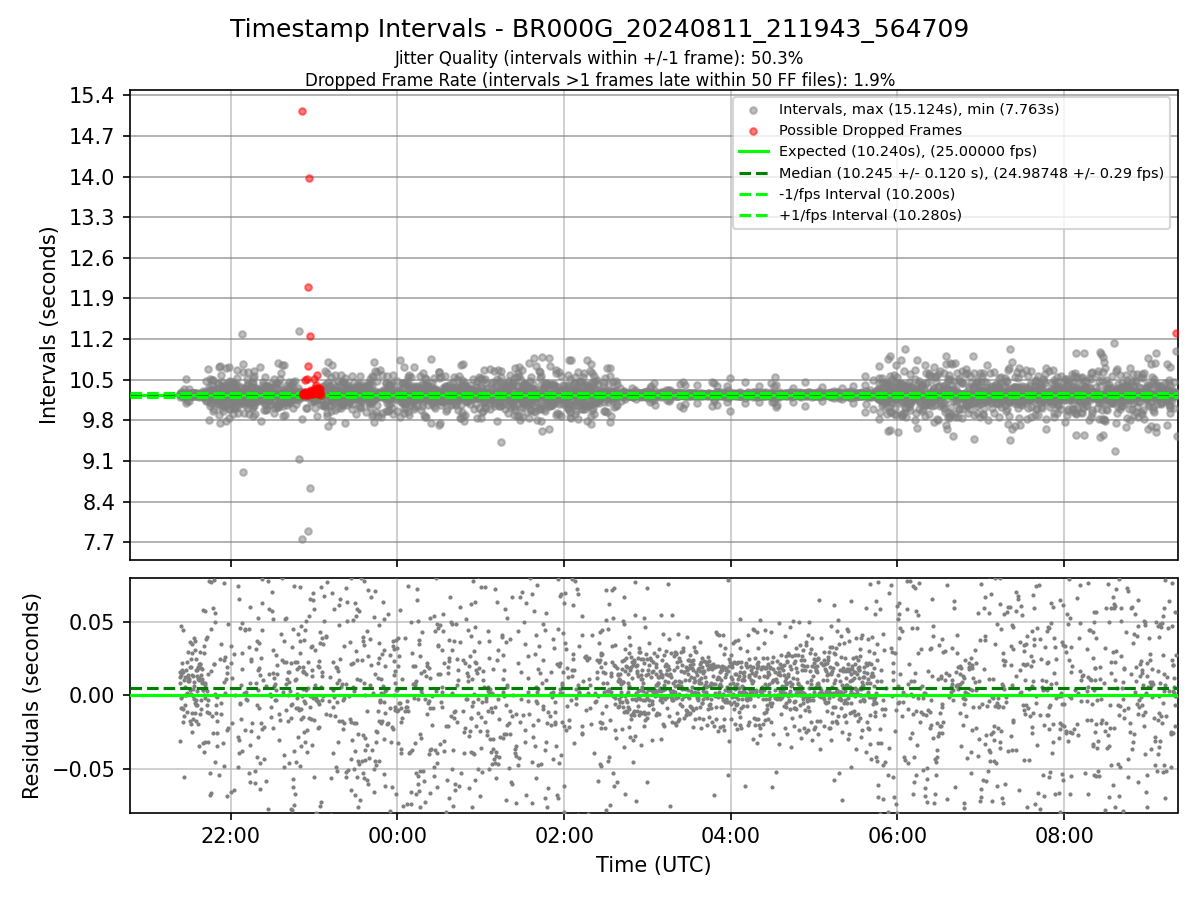Click the '00:00' x-axis tick label
This screenshot has width=1200, height=900.
point(397,837)
